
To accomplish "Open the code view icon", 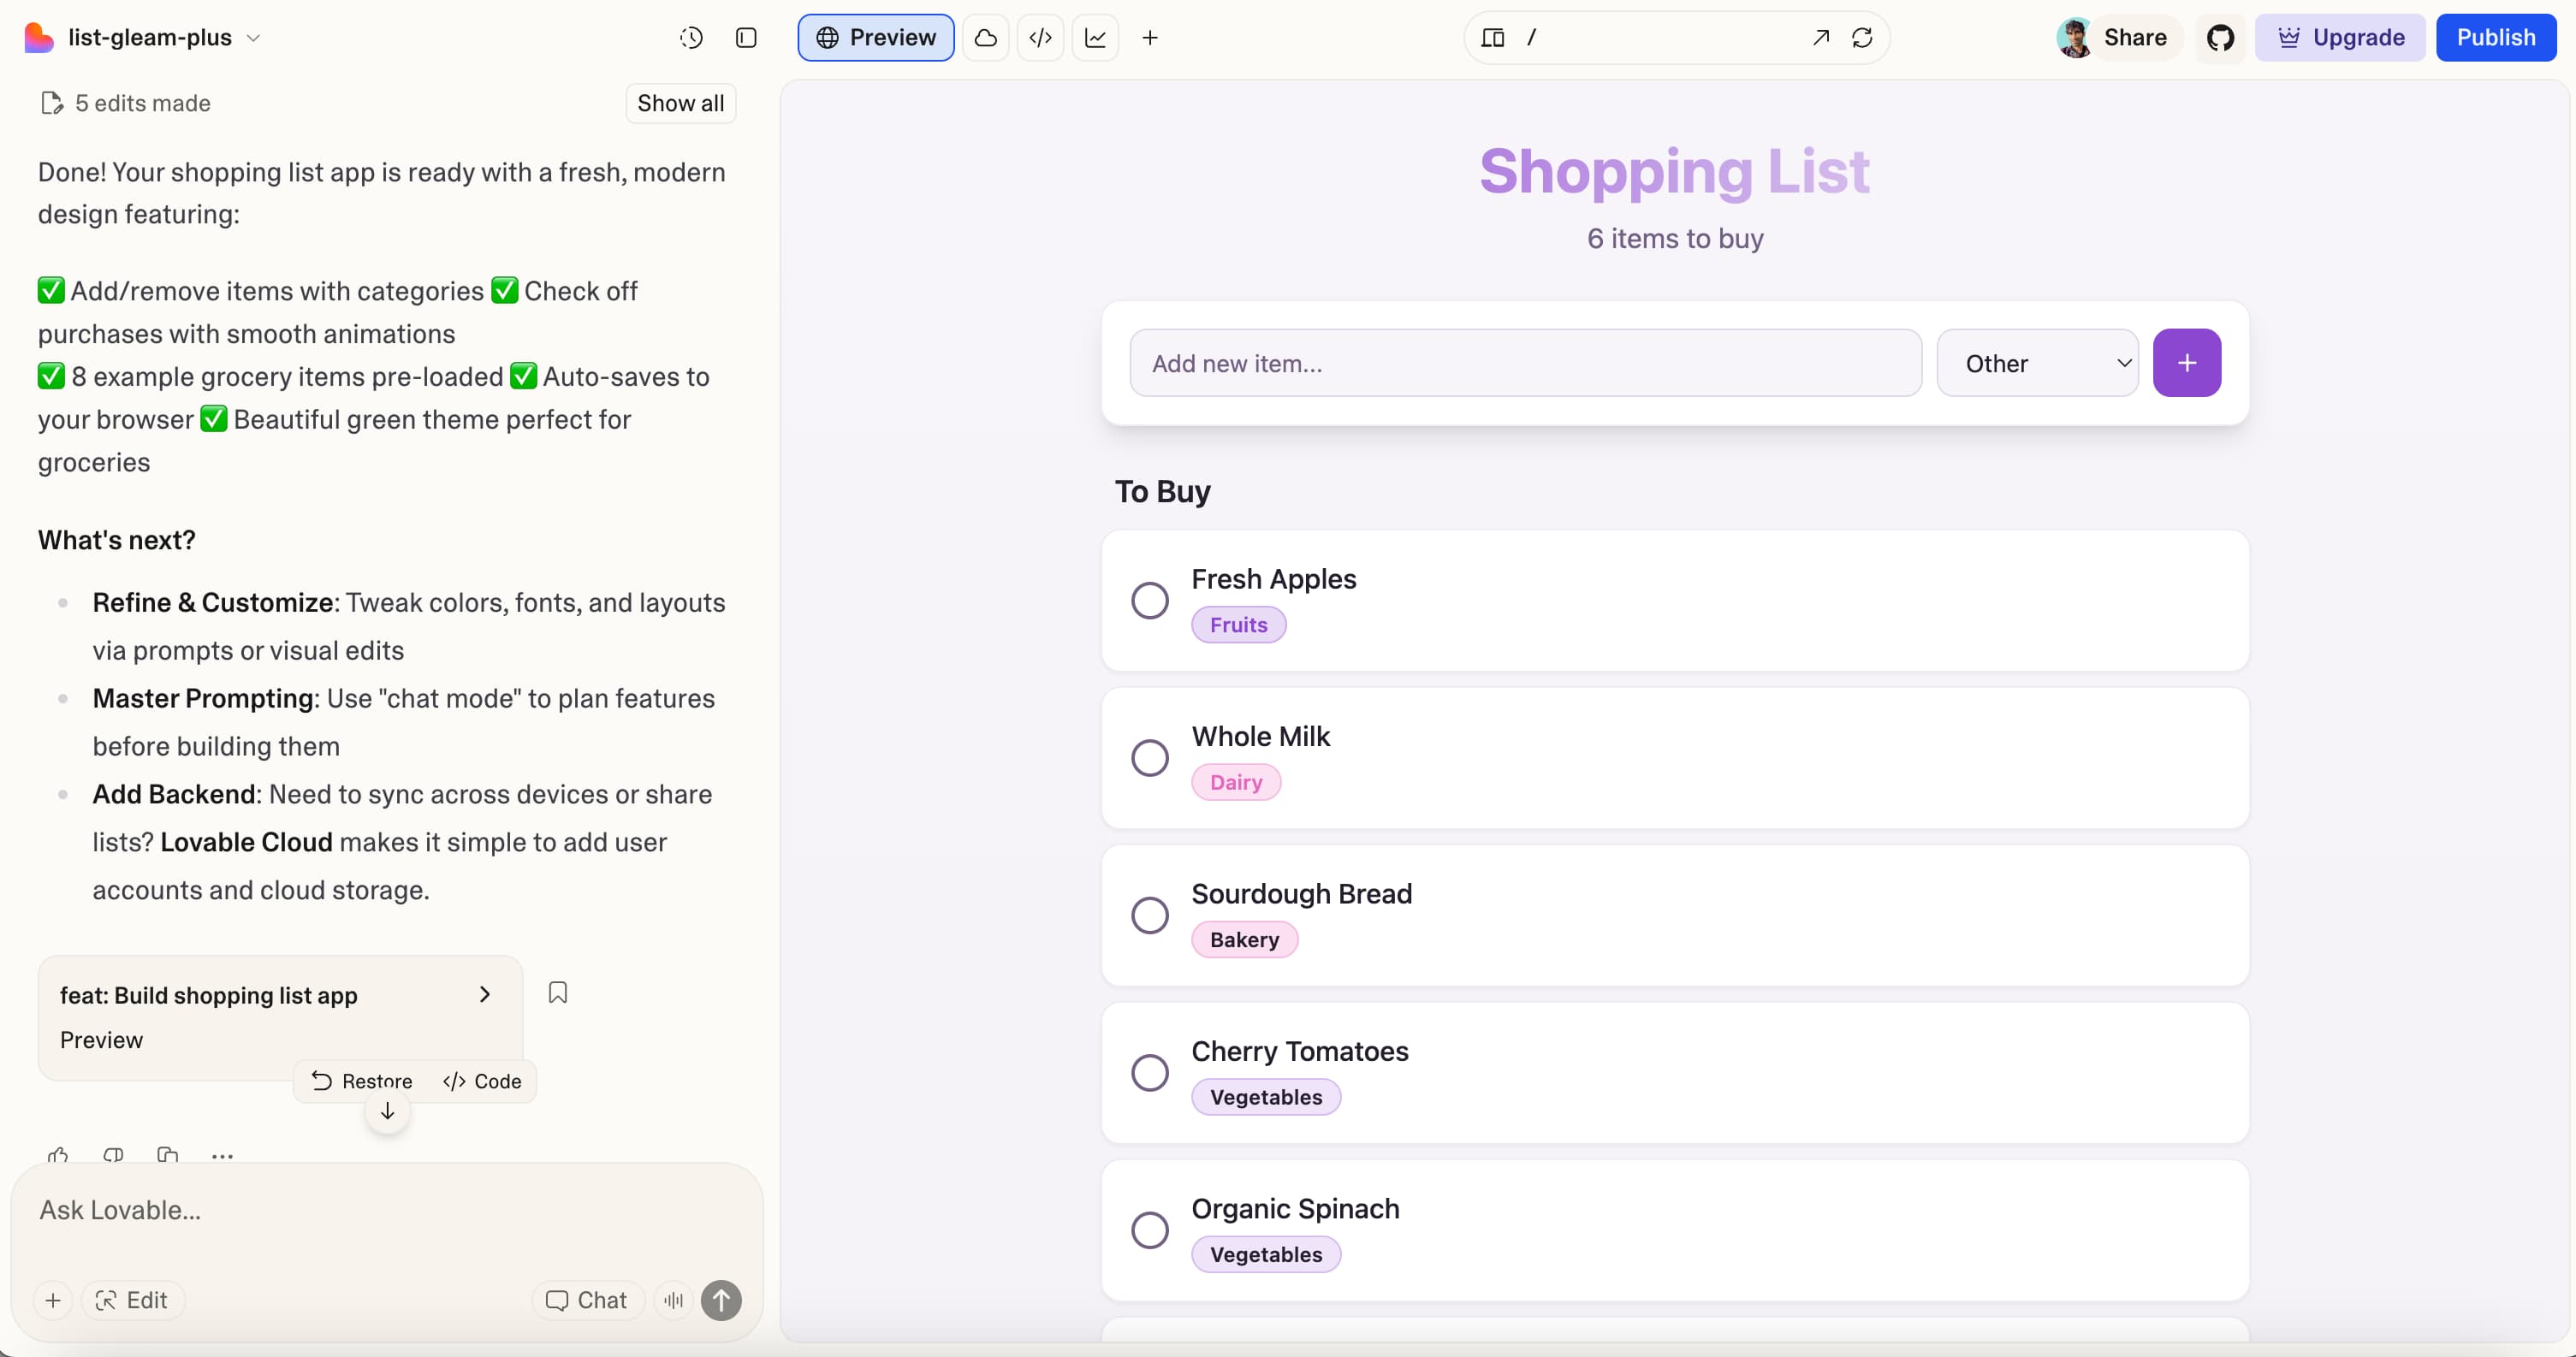I will (x=1040, y=37).
